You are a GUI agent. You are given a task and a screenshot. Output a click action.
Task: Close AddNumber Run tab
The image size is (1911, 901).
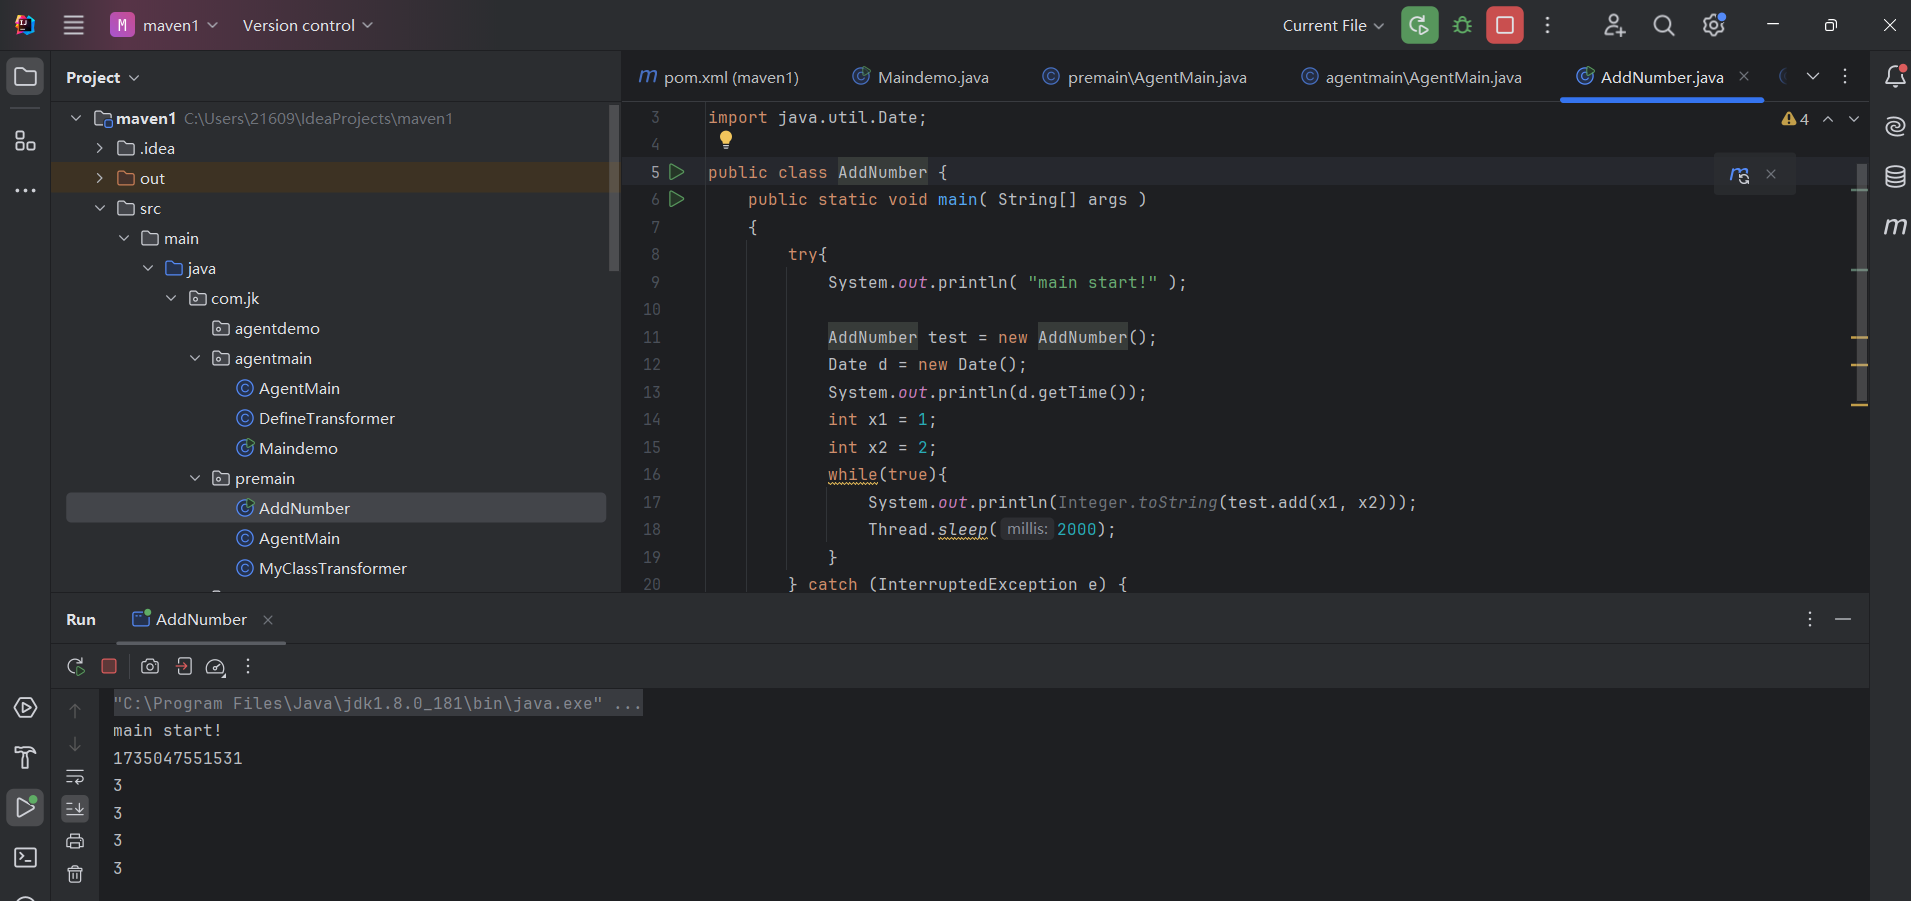coord(268,620)
